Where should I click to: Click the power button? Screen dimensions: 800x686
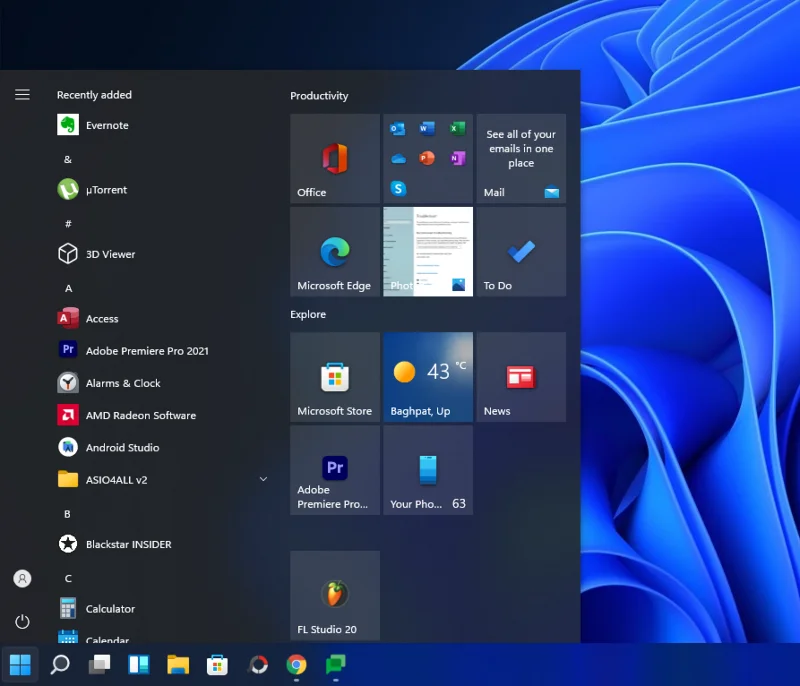(x=22, y=621)
